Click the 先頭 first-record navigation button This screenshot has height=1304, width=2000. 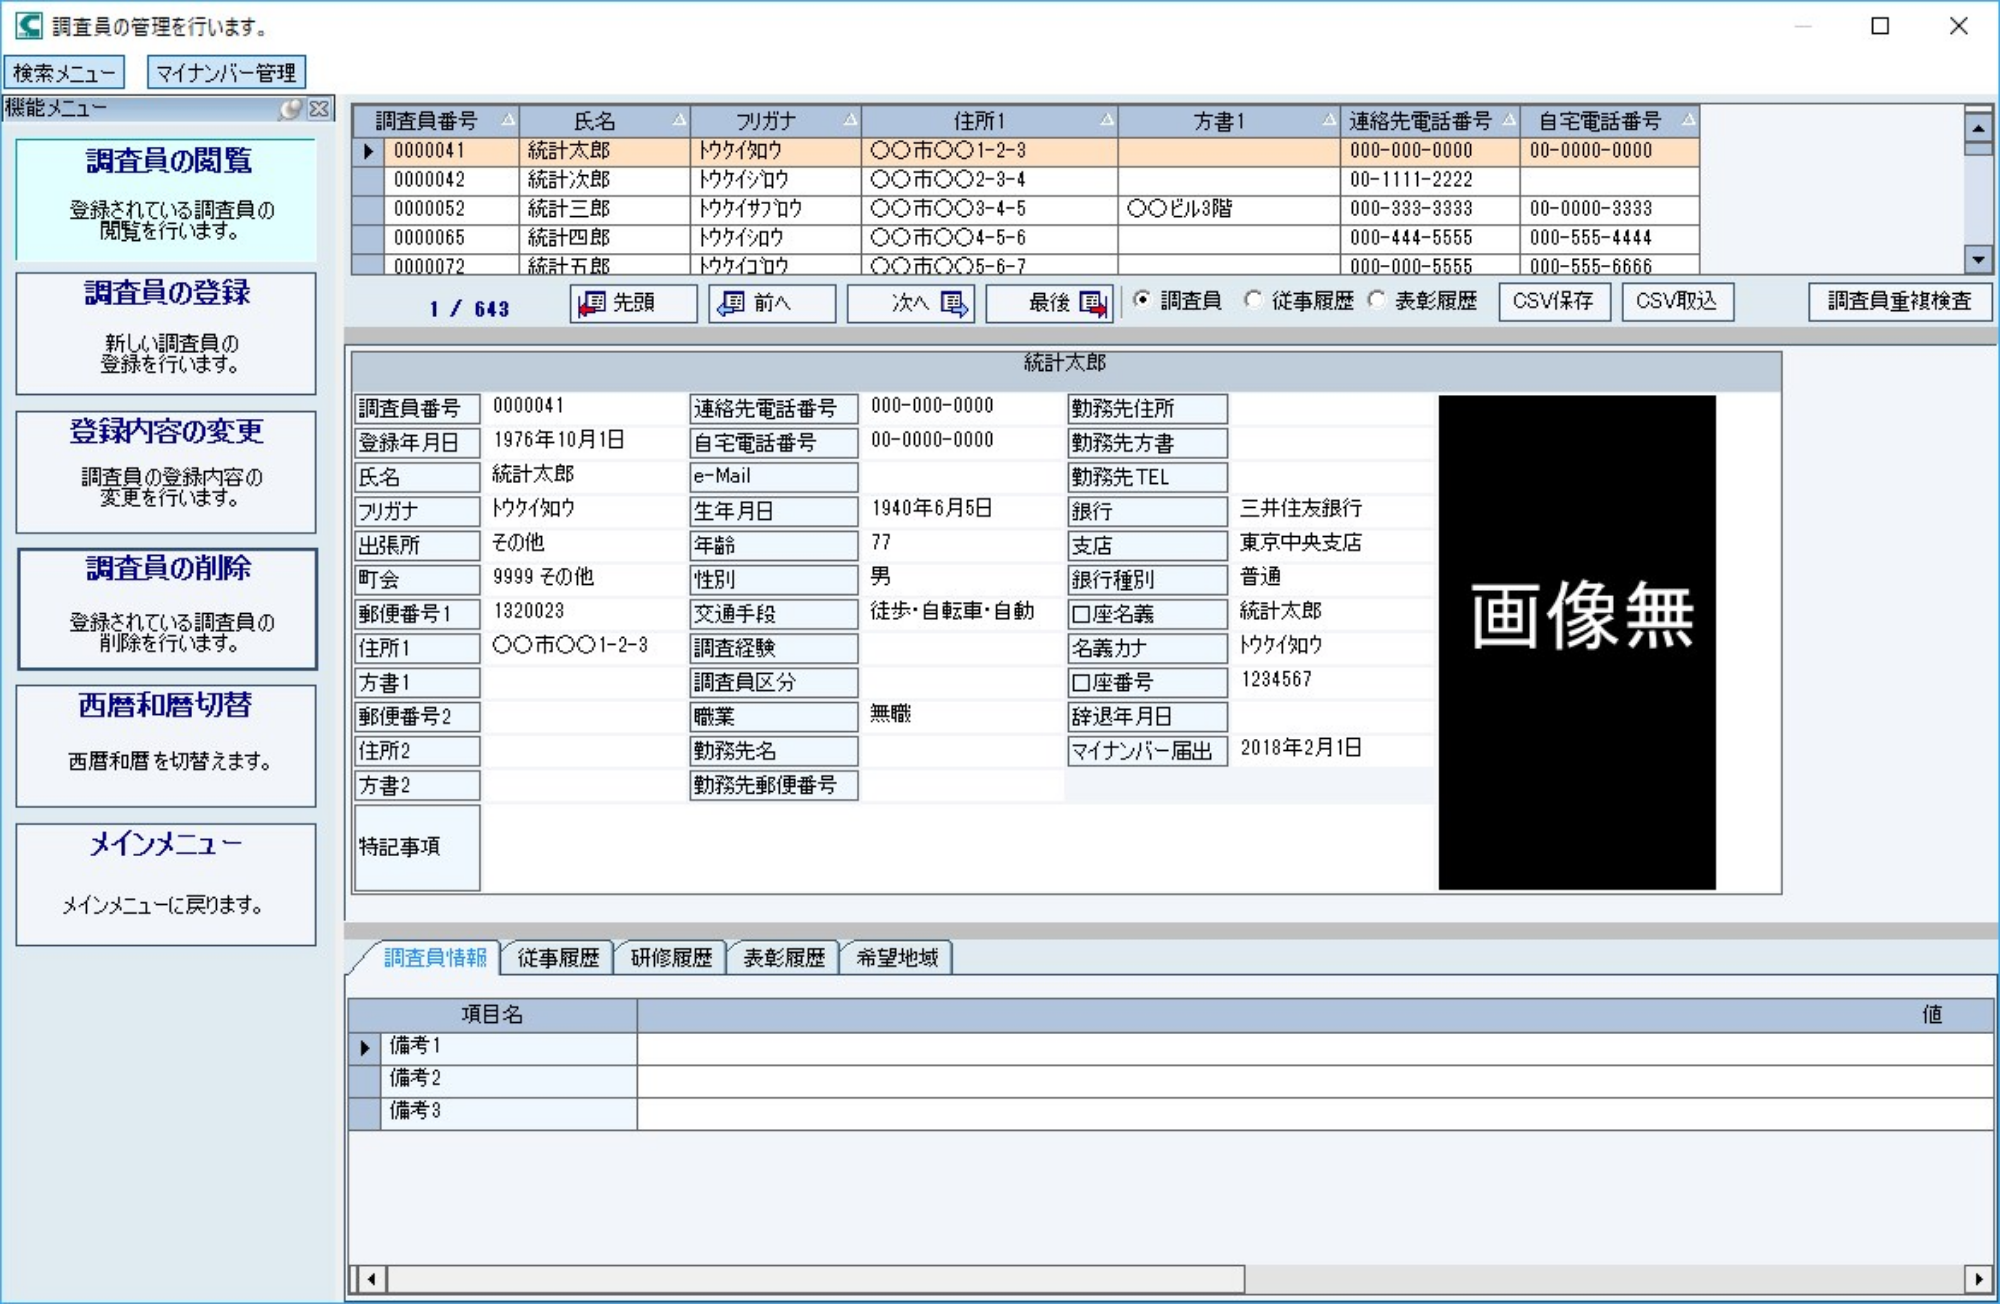tap(633, 303)
